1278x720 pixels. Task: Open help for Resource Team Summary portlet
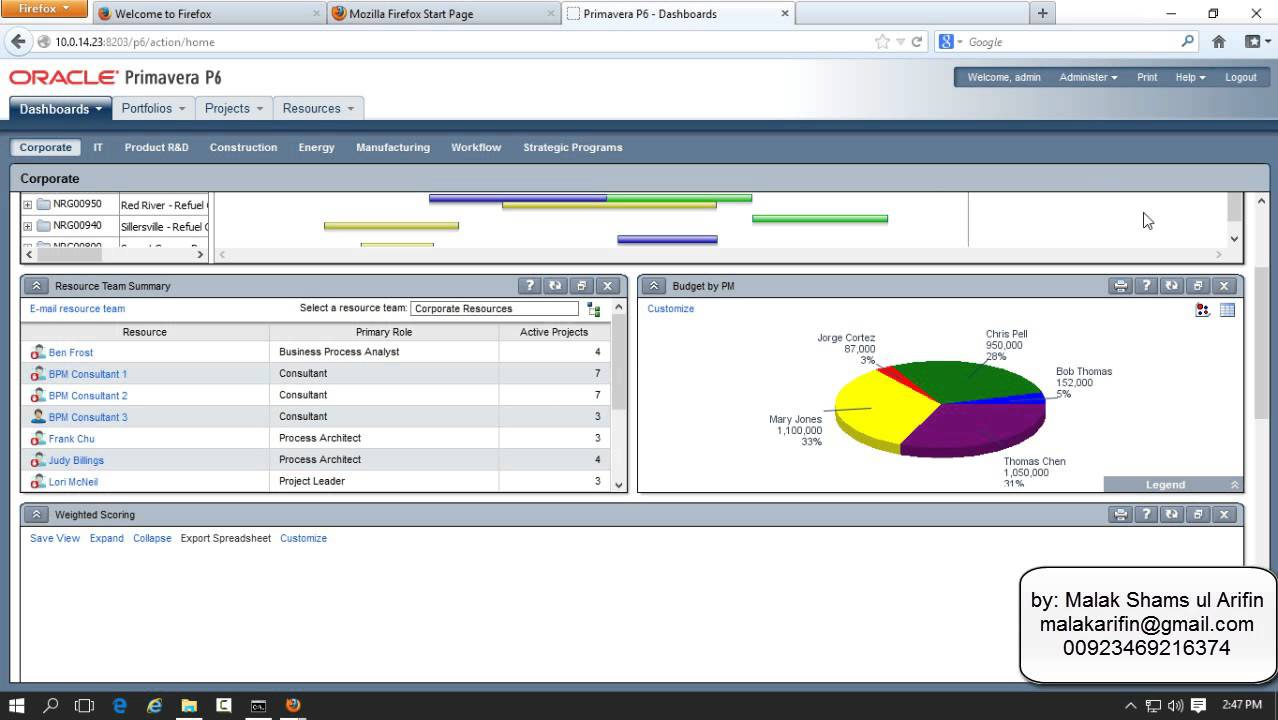532,286
